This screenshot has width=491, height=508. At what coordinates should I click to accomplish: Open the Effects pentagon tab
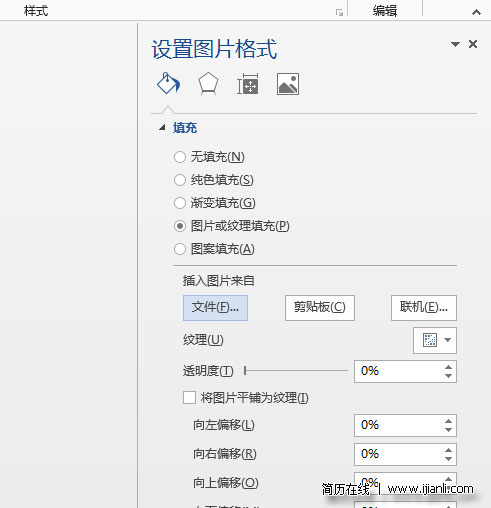[x=208, y=84]
